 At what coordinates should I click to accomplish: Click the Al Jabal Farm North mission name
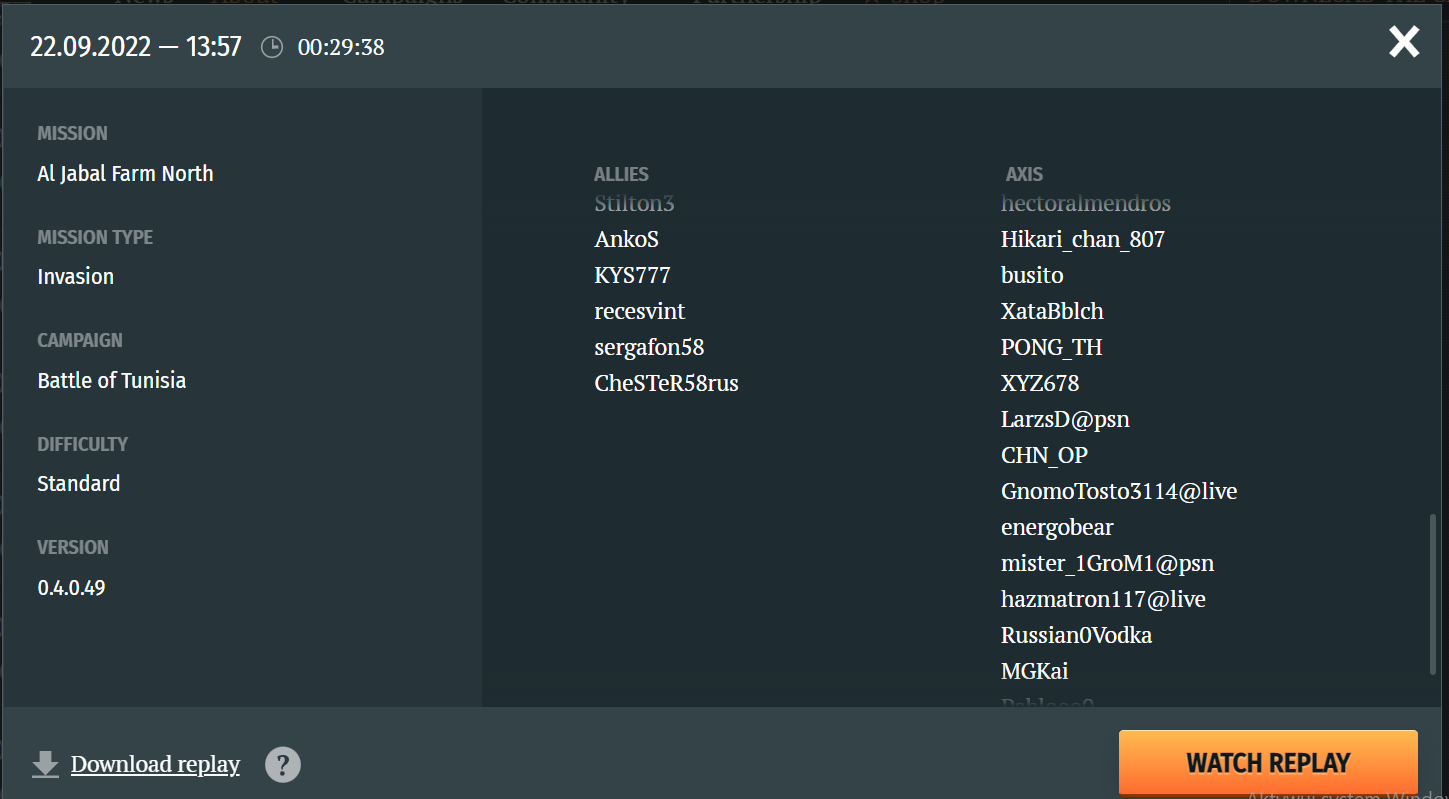click(x=125, y=173)
